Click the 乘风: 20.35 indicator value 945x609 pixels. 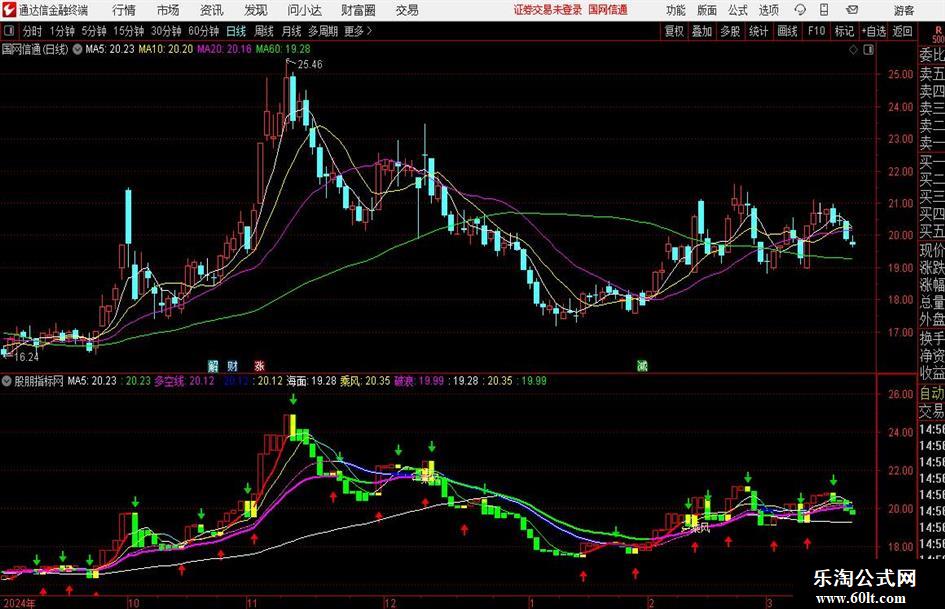pyautogui.click(x=365, y=381)
